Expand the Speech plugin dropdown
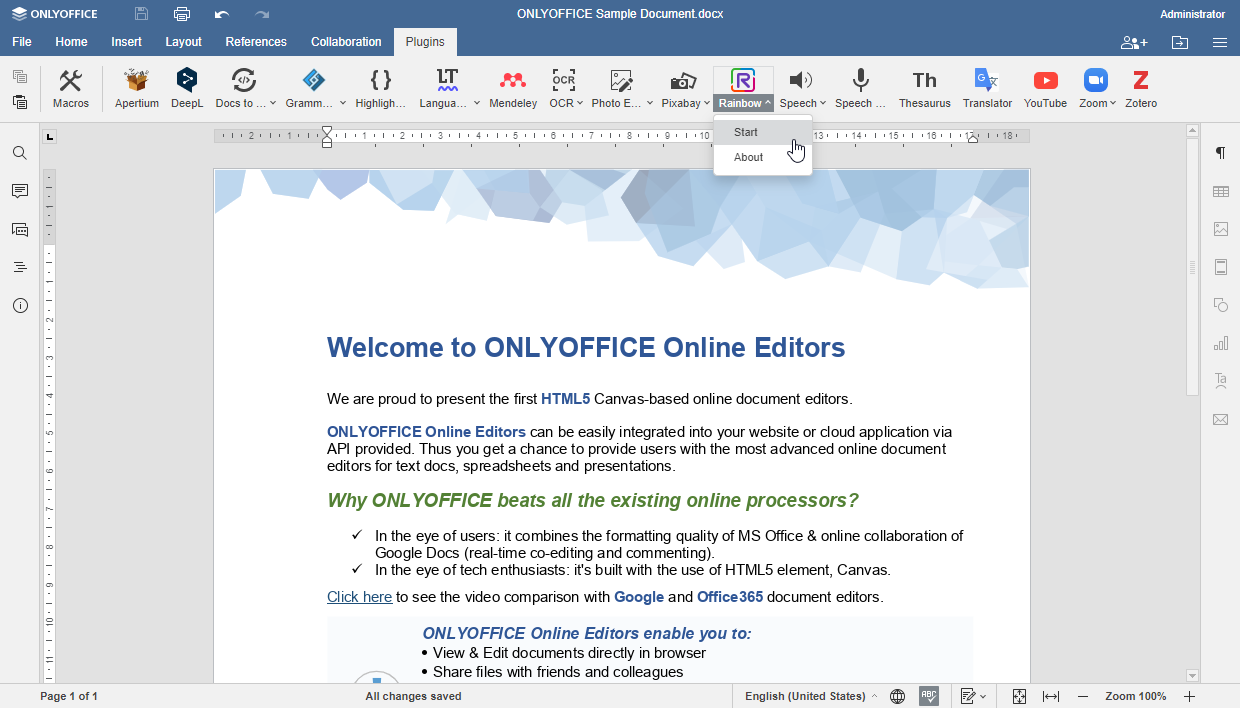Viewport: 1240px width, 708px height. (823, 103)
